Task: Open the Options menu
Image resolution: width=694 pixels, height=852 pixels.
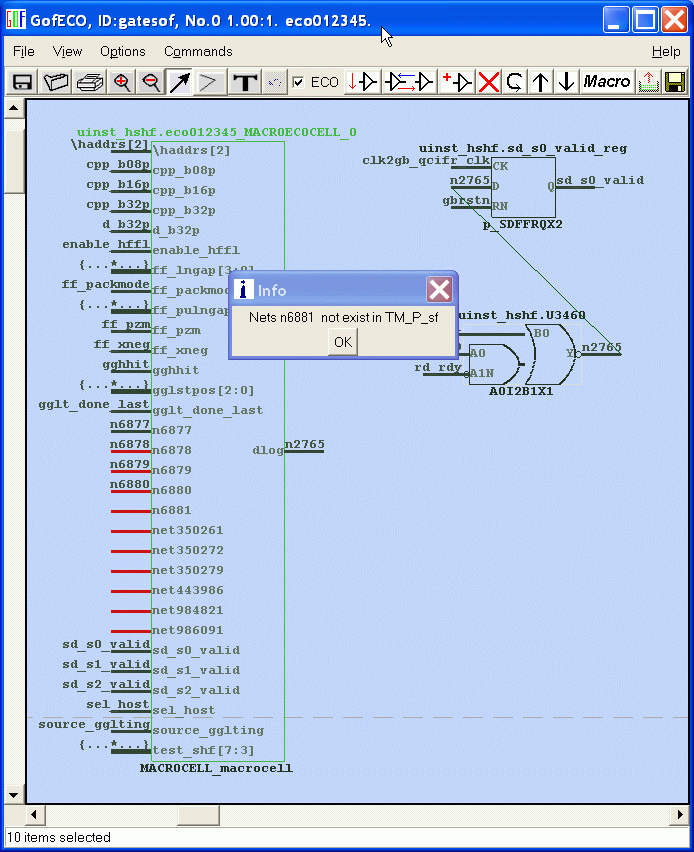Action: (122, 51)
